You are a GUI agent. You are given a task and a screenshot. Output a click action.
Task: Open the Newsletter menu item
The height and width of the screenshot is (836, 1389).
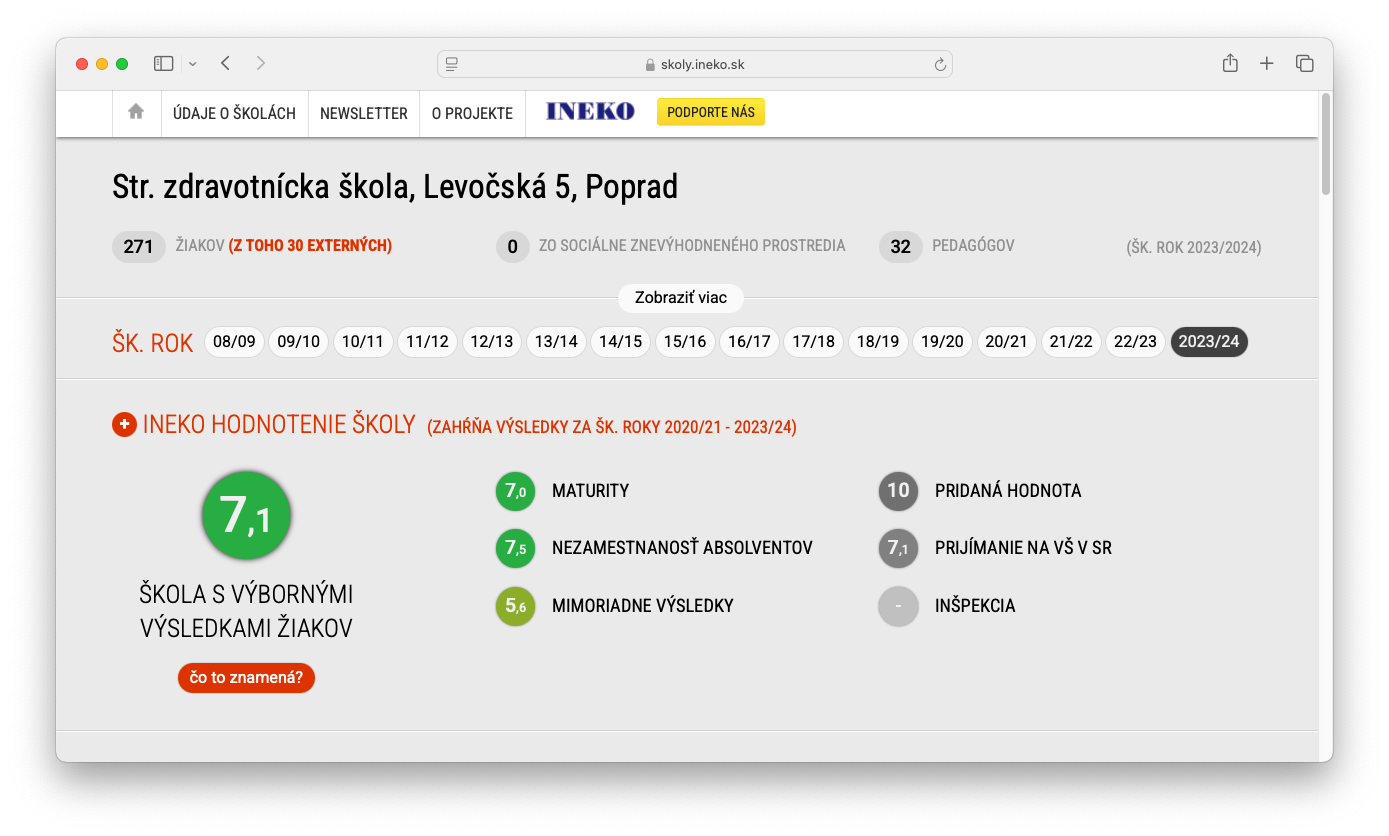click(364, 113)
